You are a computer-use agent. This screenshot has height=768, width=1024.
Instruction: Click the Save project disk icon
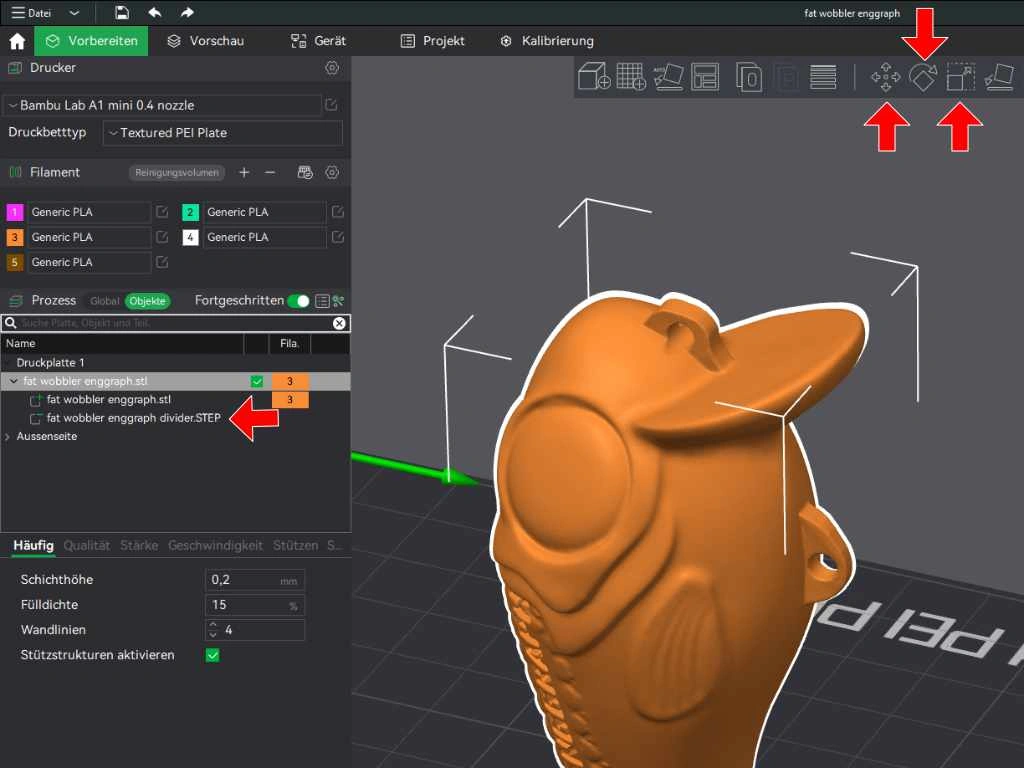[122, 13]
